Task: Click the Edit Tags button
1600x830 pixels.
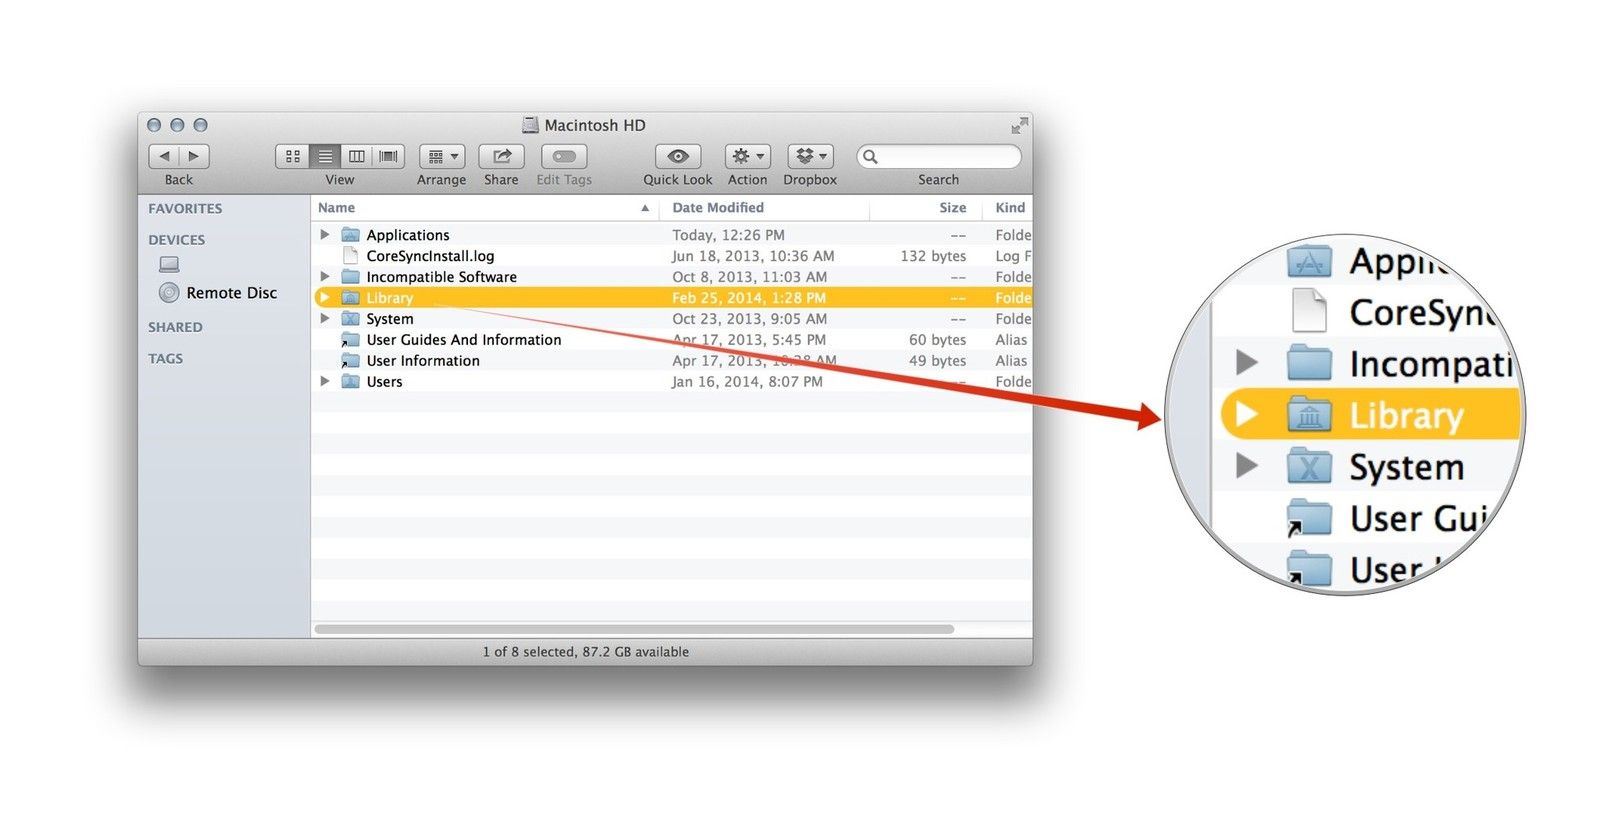Action: click(x=564, y=156)
